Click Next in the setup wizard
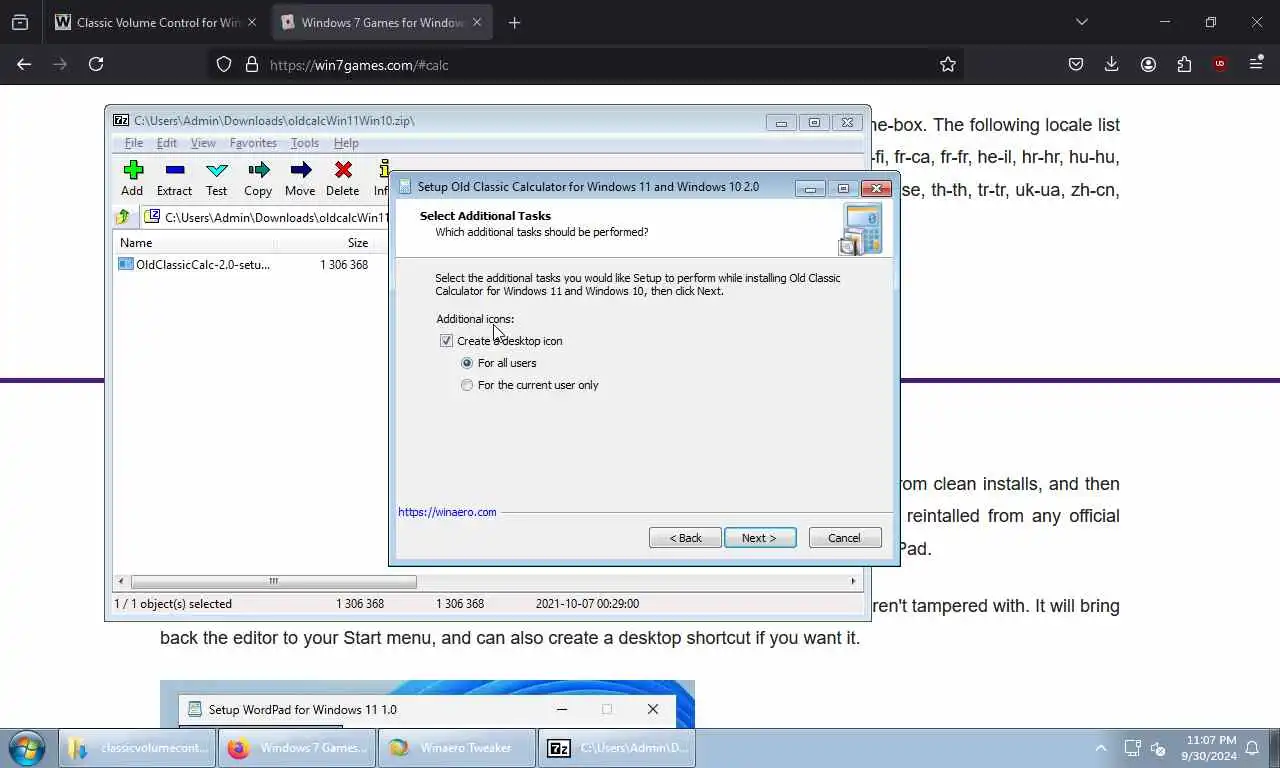The image size is (1280, 768). click(760, 538)
